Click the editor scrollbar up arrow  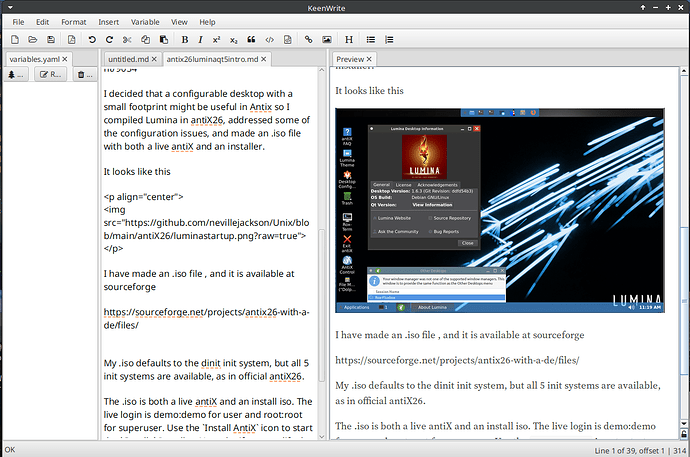[322, 70]
